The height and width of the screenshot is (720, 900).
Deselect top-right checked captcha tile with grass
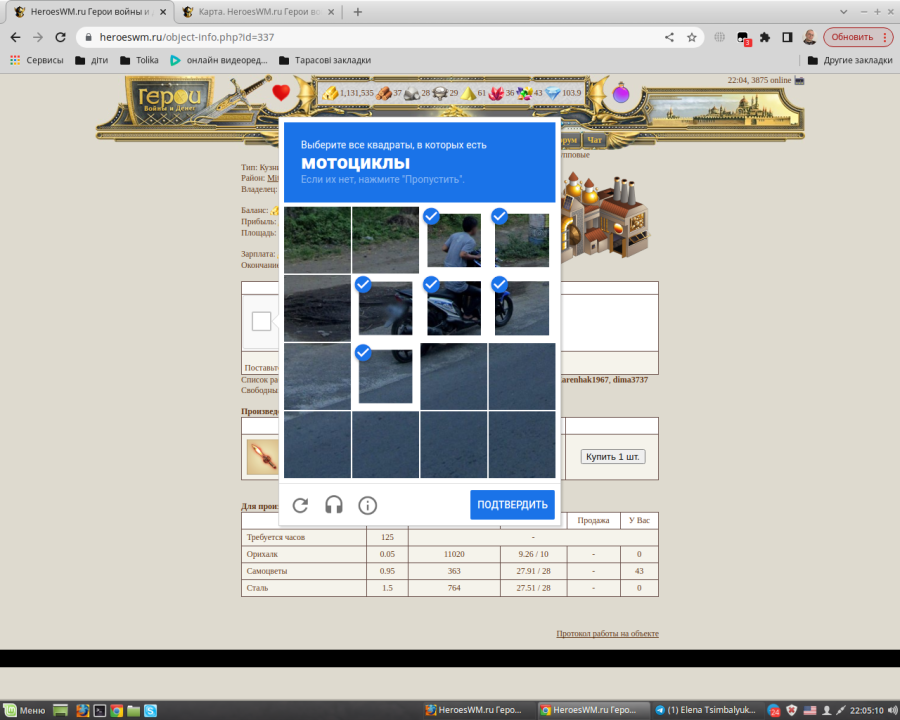pos(522,240)
